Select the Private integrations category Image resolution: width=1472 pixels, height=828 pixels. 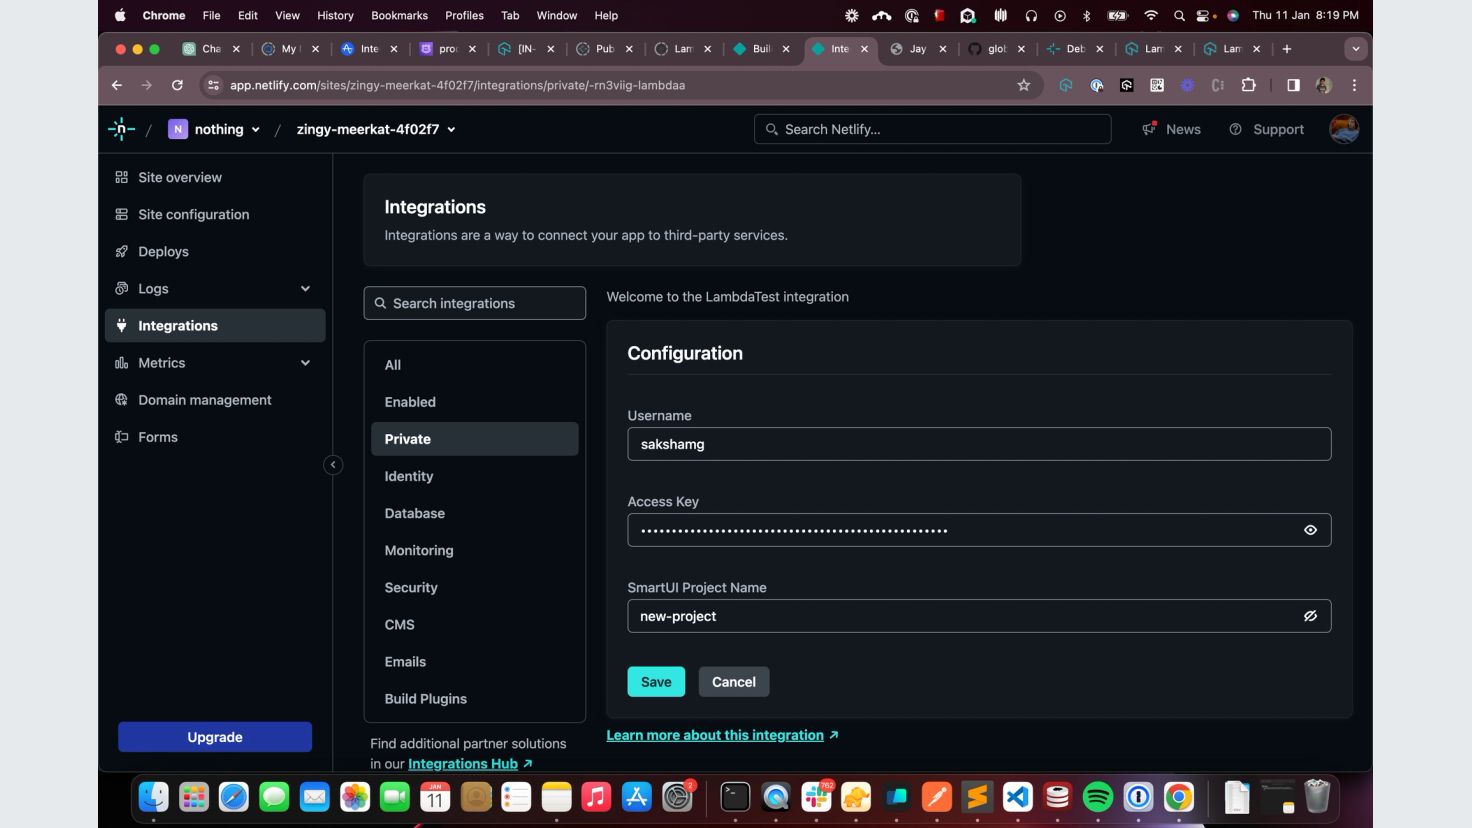475,439
